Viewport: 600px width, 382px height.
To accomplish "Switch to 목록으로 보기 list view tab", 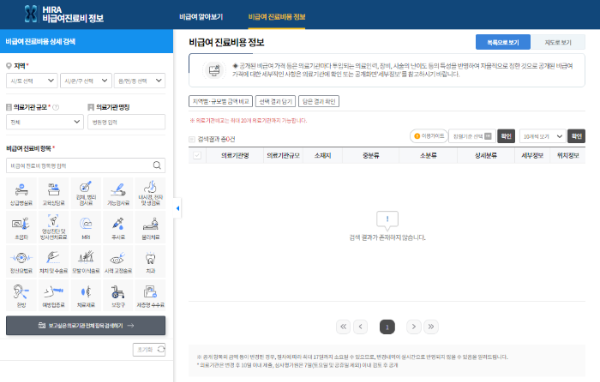I will click(503, 42).
